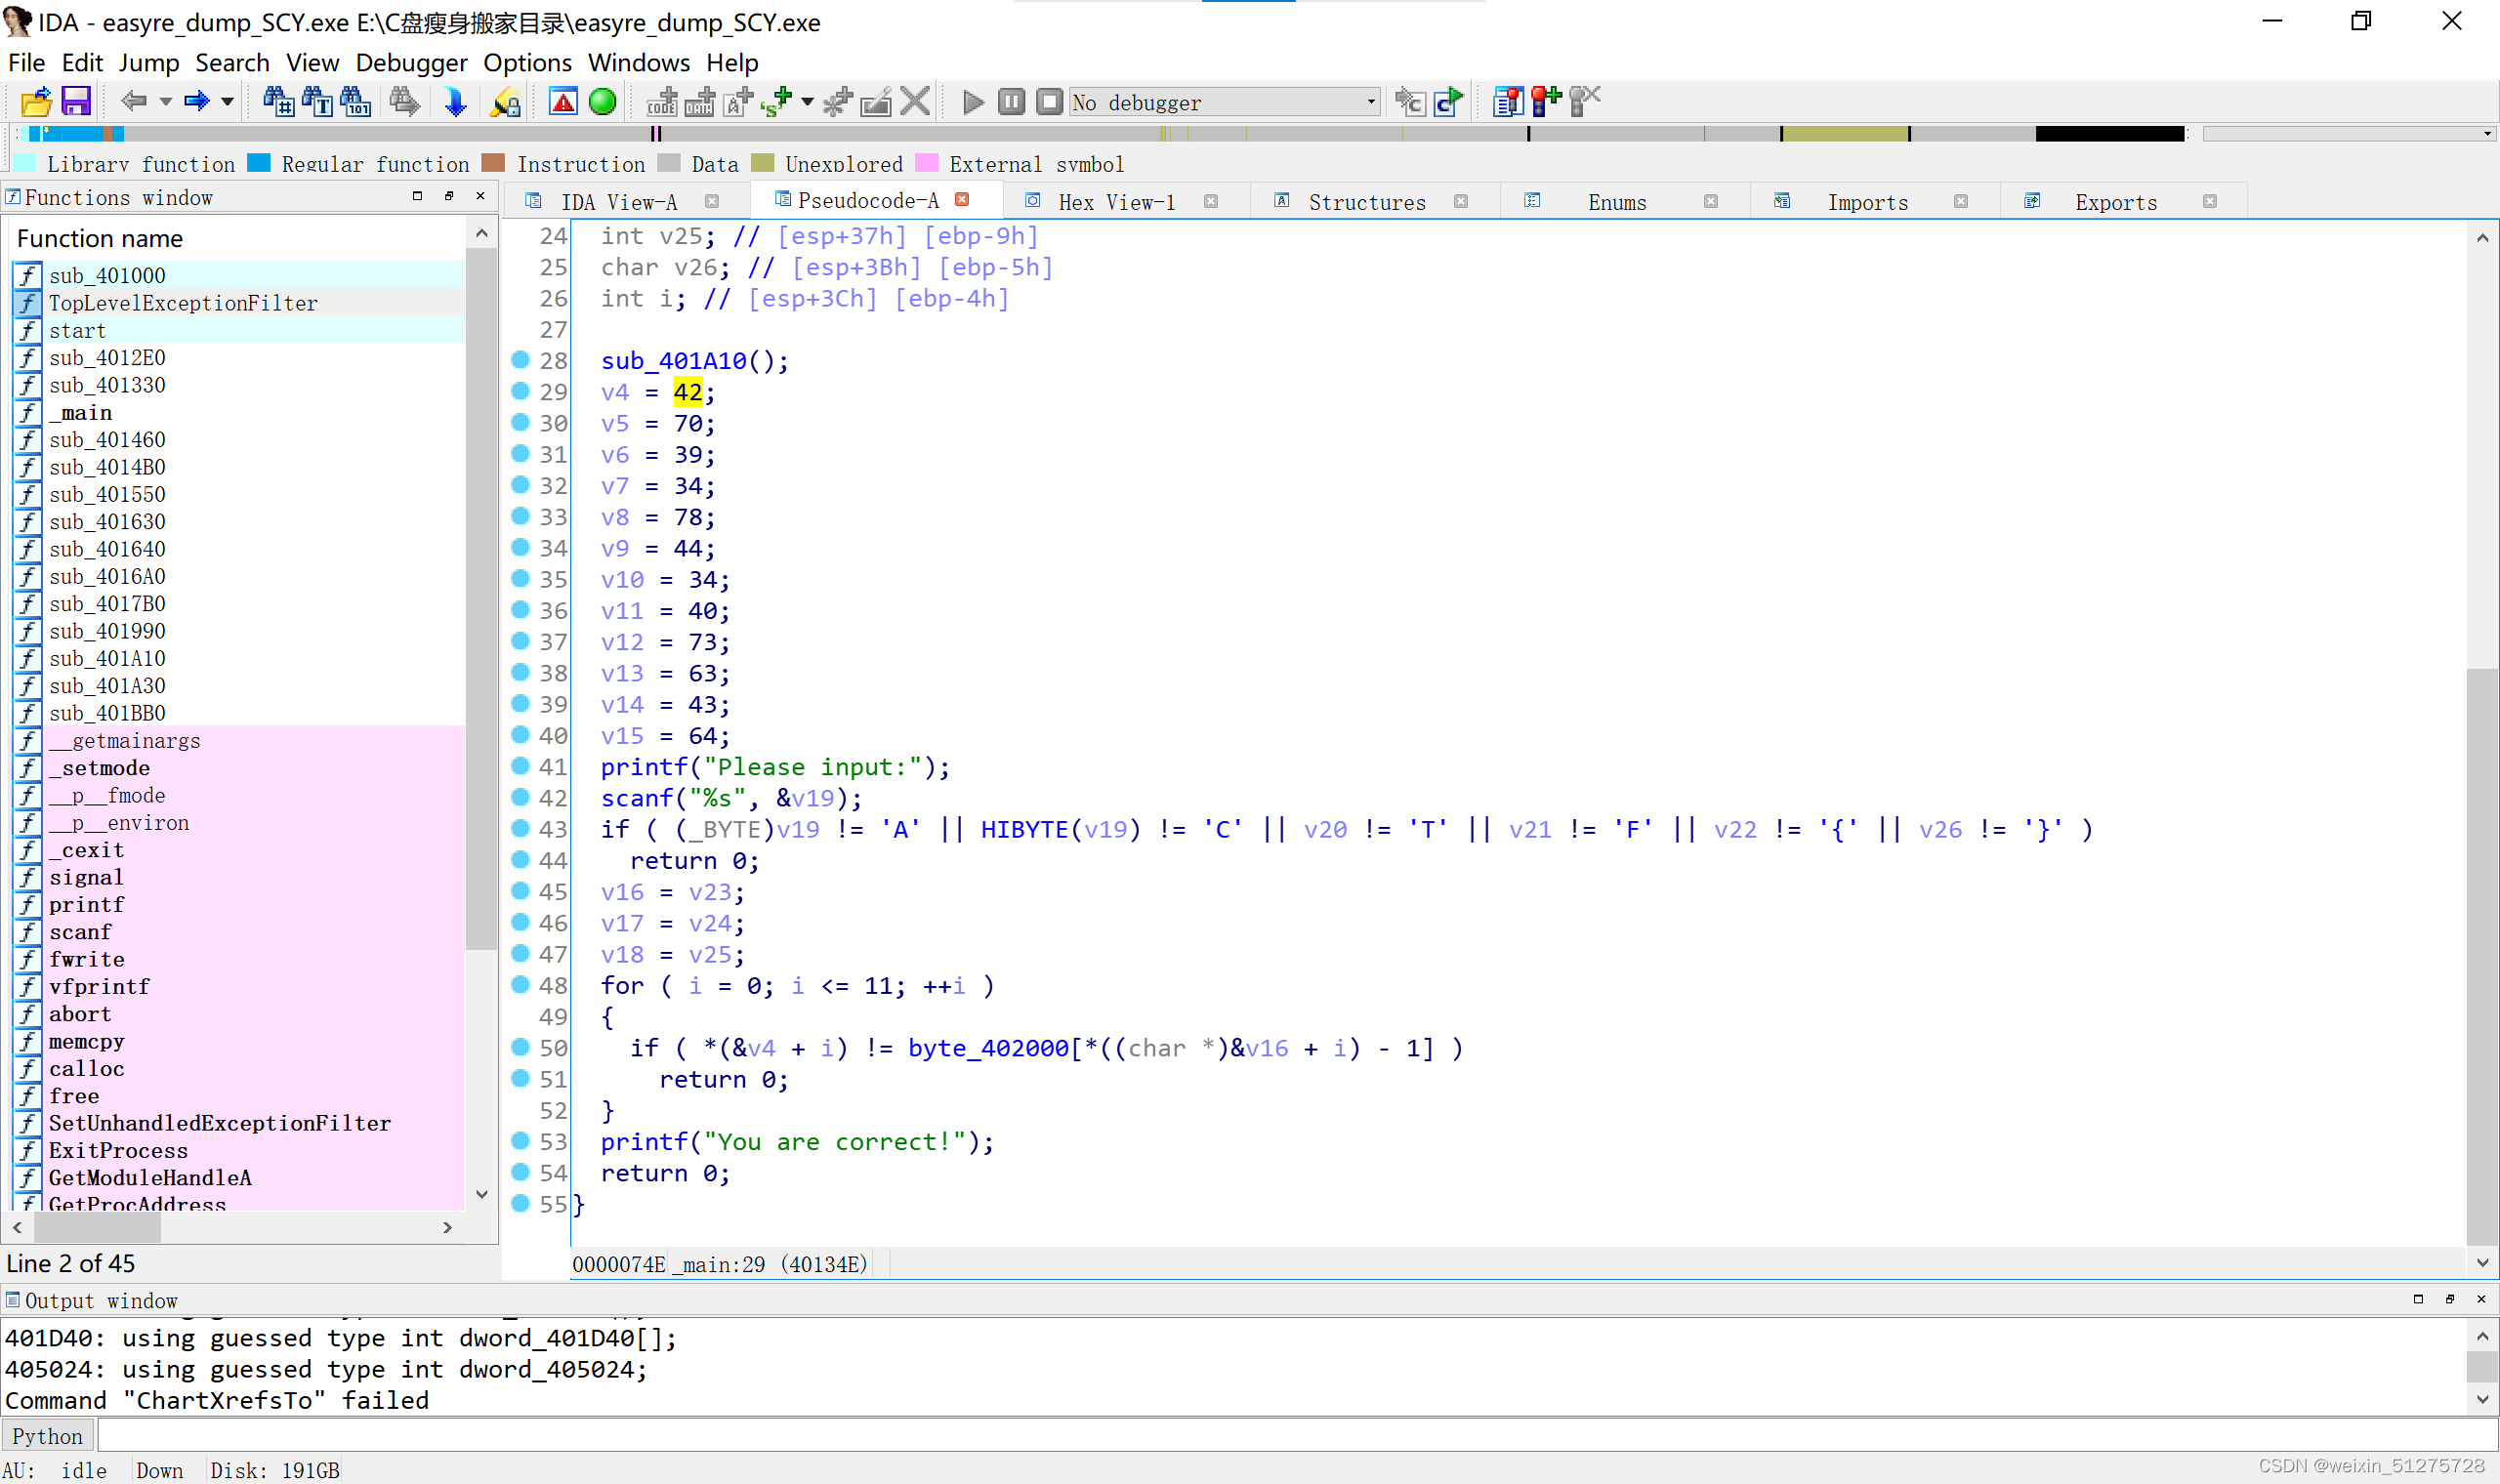Close the Output window panel
This screenshot has height=1484, width=2500.
[2481, 1299]
